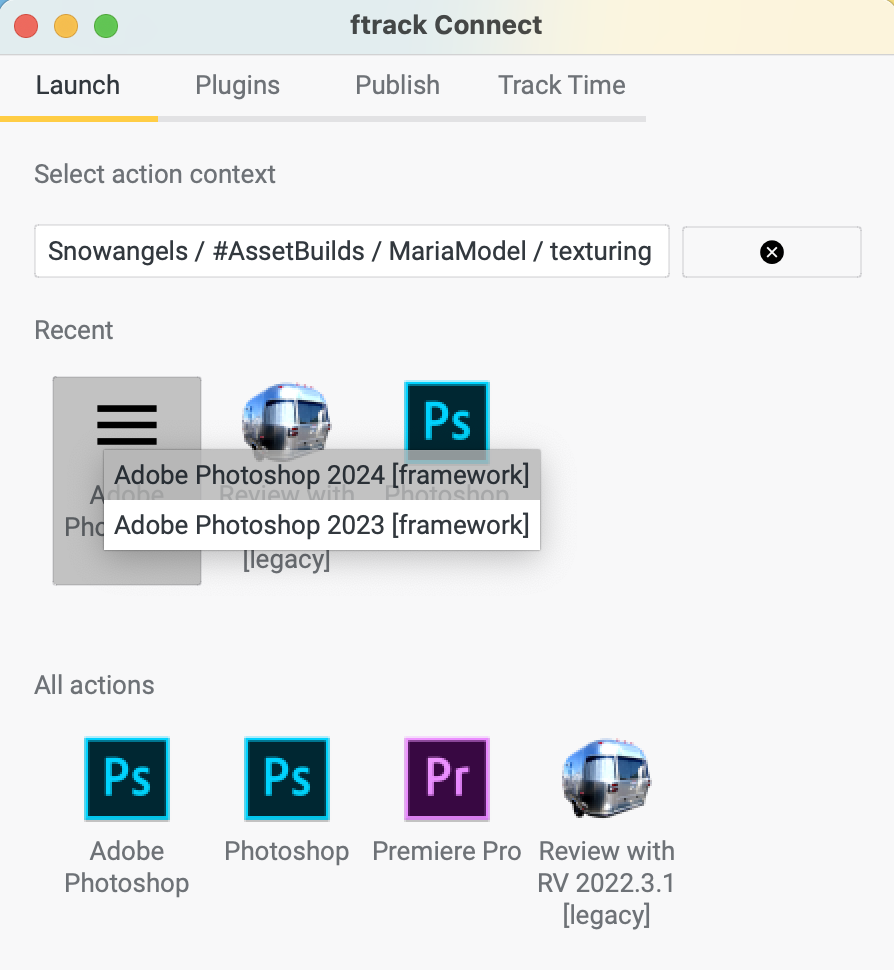The height and width of the screenshot is (970, 894).
Task: Close the window with the red button
Action: tap(26, 26)
